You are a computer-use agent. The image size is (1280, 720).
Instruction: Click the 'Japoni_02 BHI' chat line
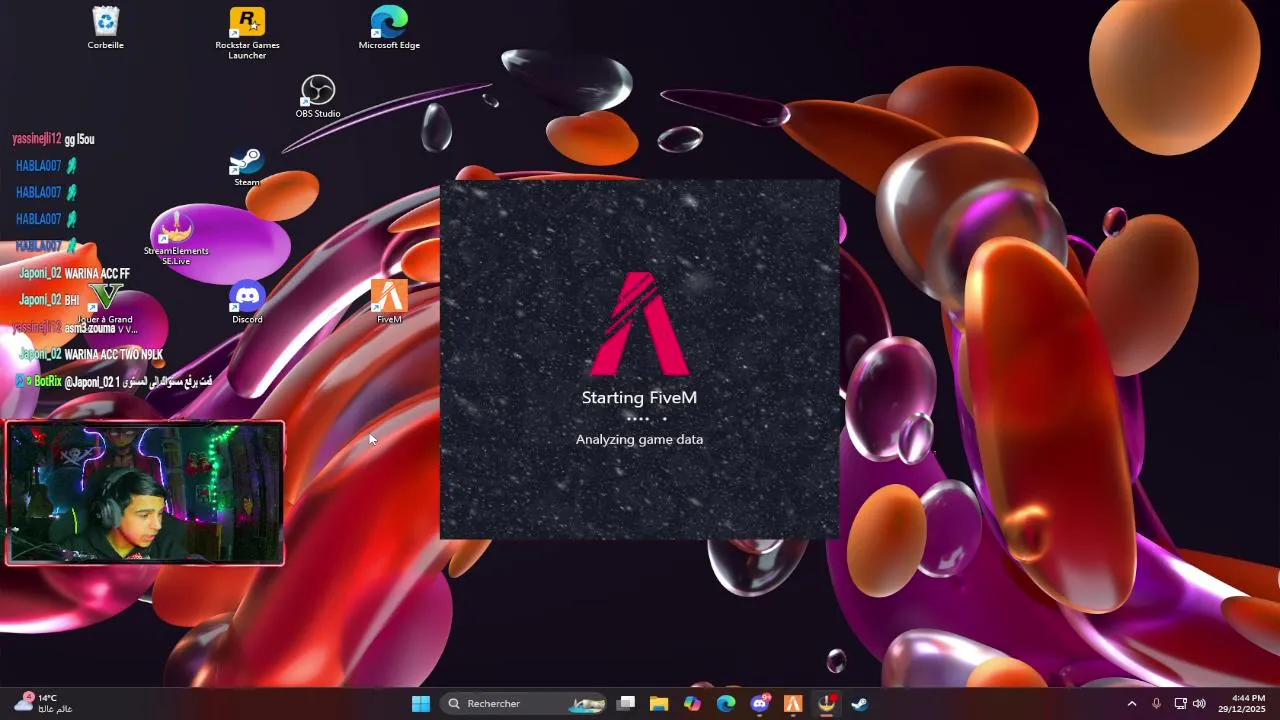pos(48,300)
